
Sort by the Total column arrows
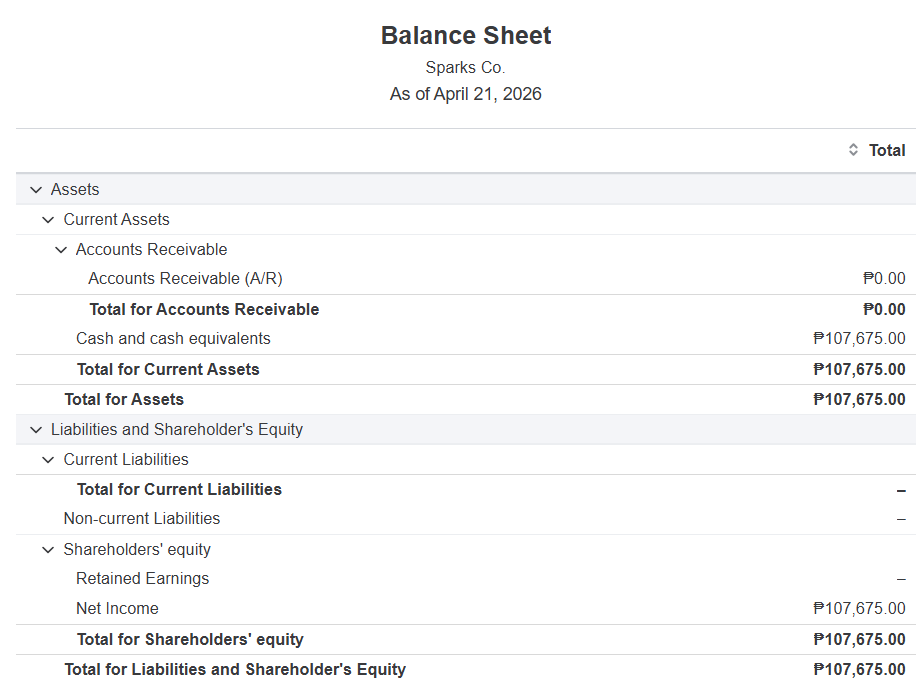point(853,150)
